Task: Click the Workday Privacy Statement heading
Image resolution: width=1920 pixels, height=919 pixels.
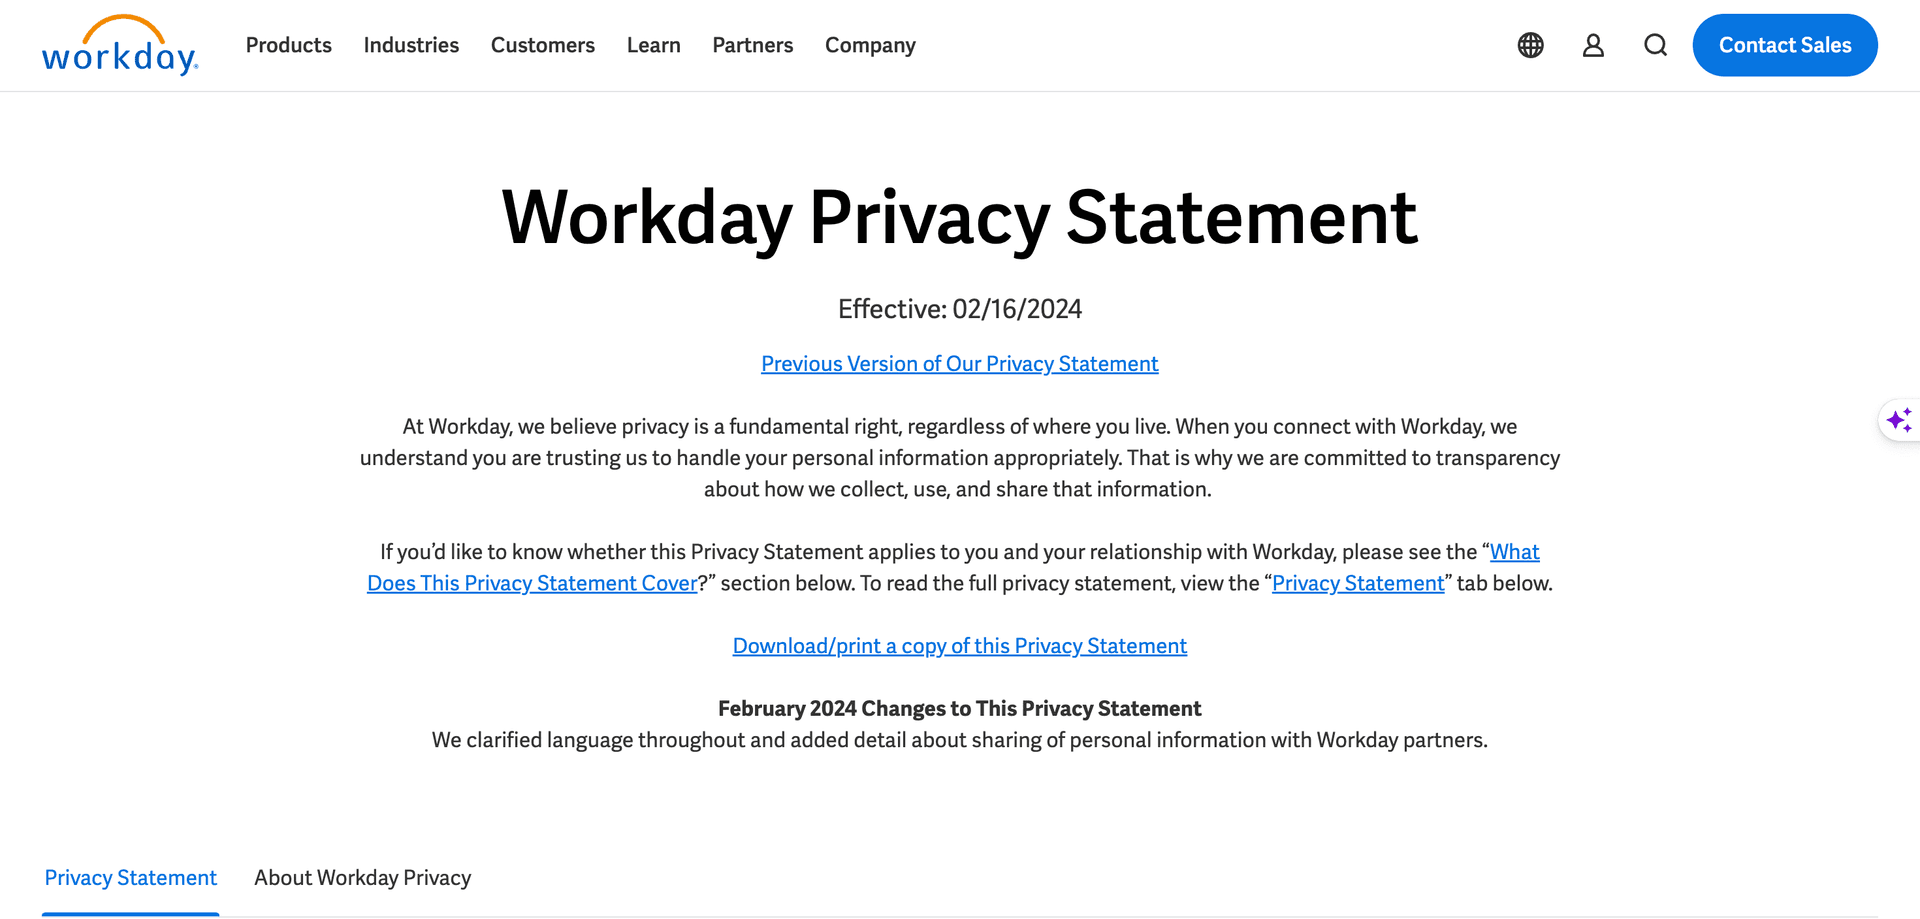Action: point(959,218)
